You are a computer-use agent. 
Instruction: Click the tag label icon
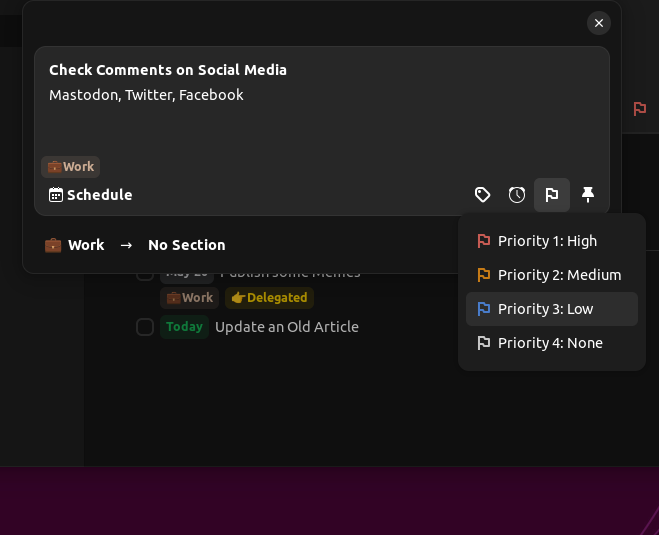coord(482,195)
